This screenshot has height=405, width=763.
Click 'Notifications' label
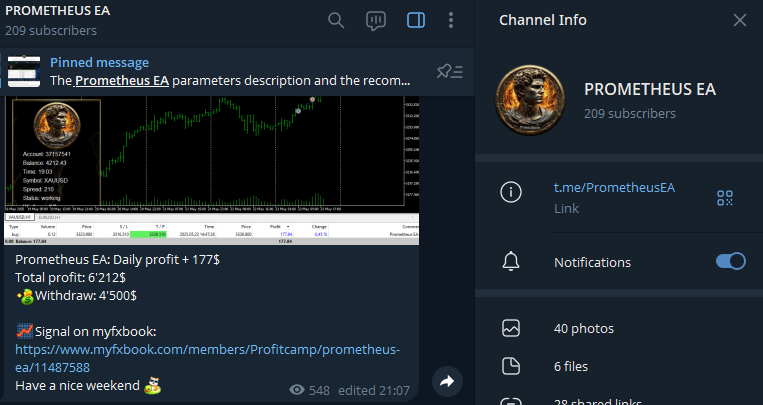click(x=592, y=262)
